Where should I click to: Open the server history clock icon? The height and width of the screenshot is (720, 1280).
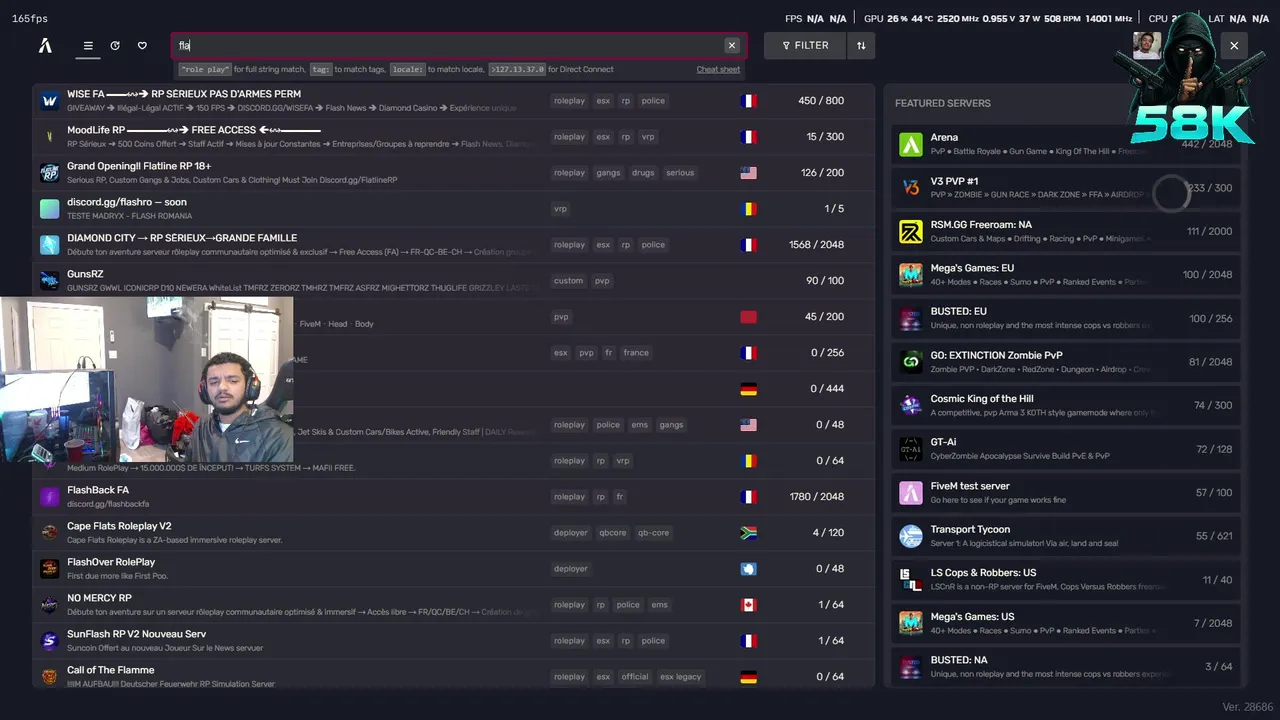click(115, 45)
